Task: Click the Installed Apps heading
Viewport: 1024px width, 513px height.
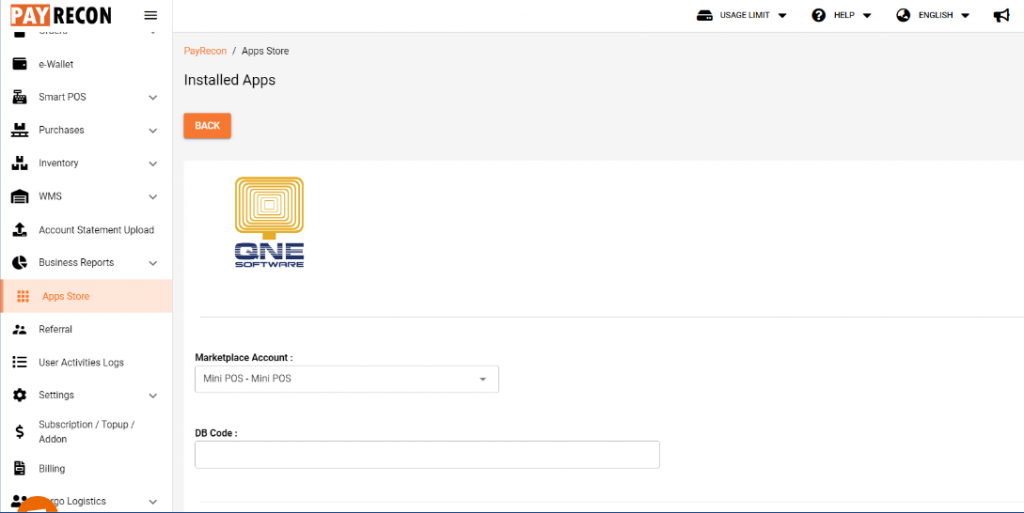Action: click(x=230, y=80)
